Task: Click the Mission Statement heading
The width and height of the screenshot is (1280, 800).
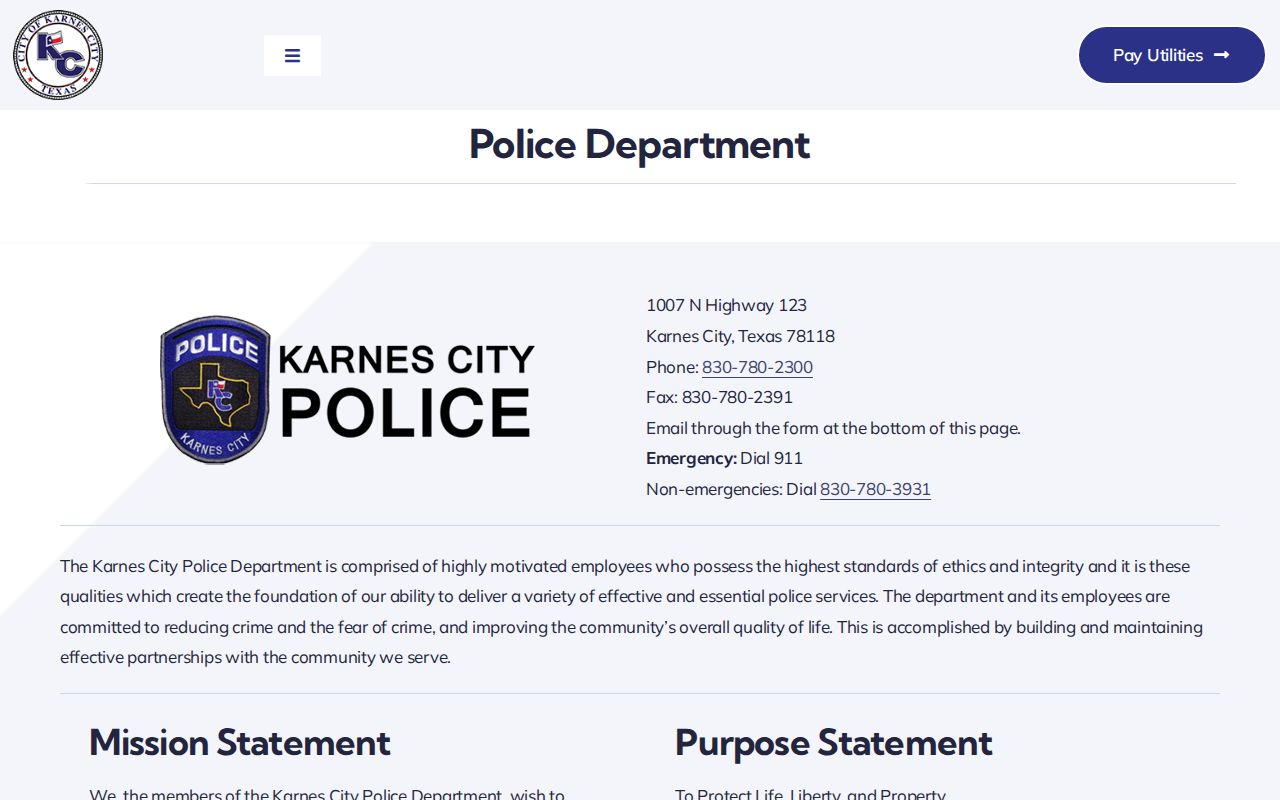Action: [240, 743]
